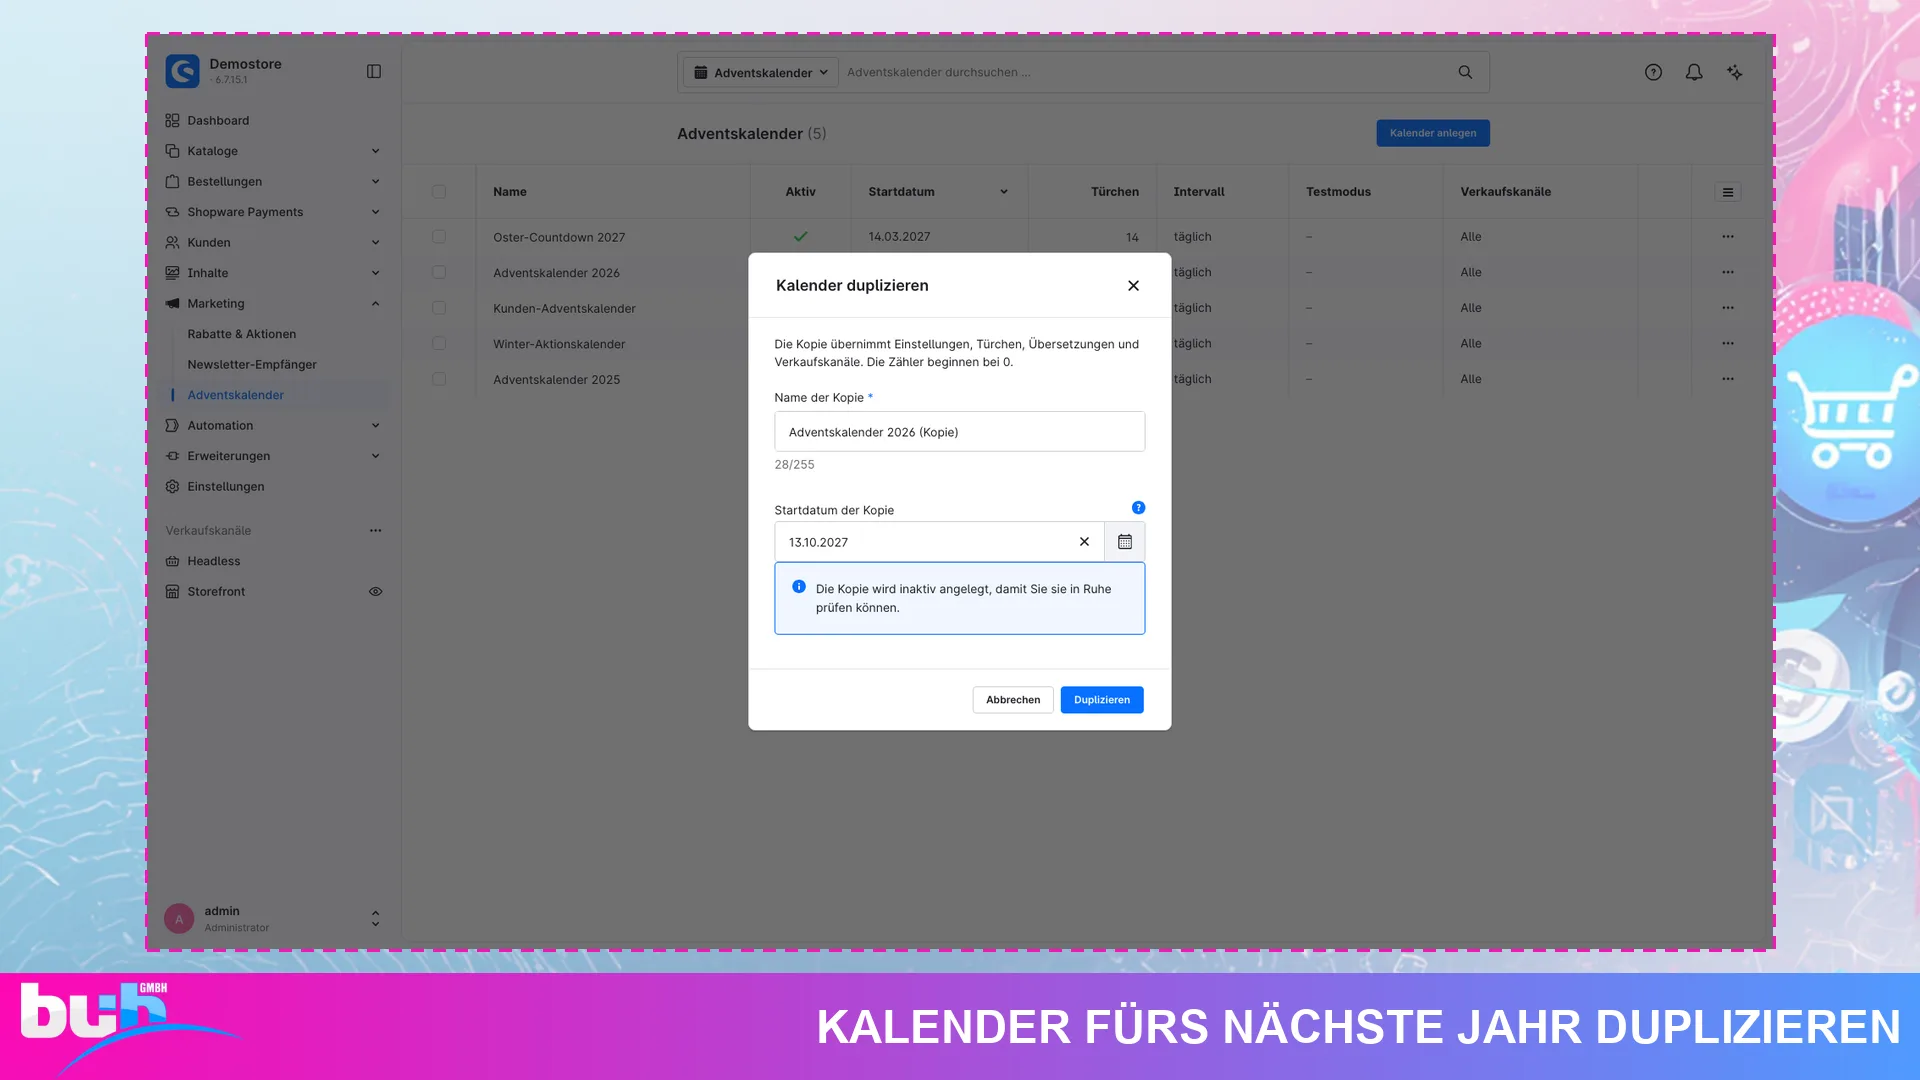The width and height of the screenshot is (1920, 1080).
Task: Open the Adventskalender search scope dropdown
Action: [x=761, y=72]
